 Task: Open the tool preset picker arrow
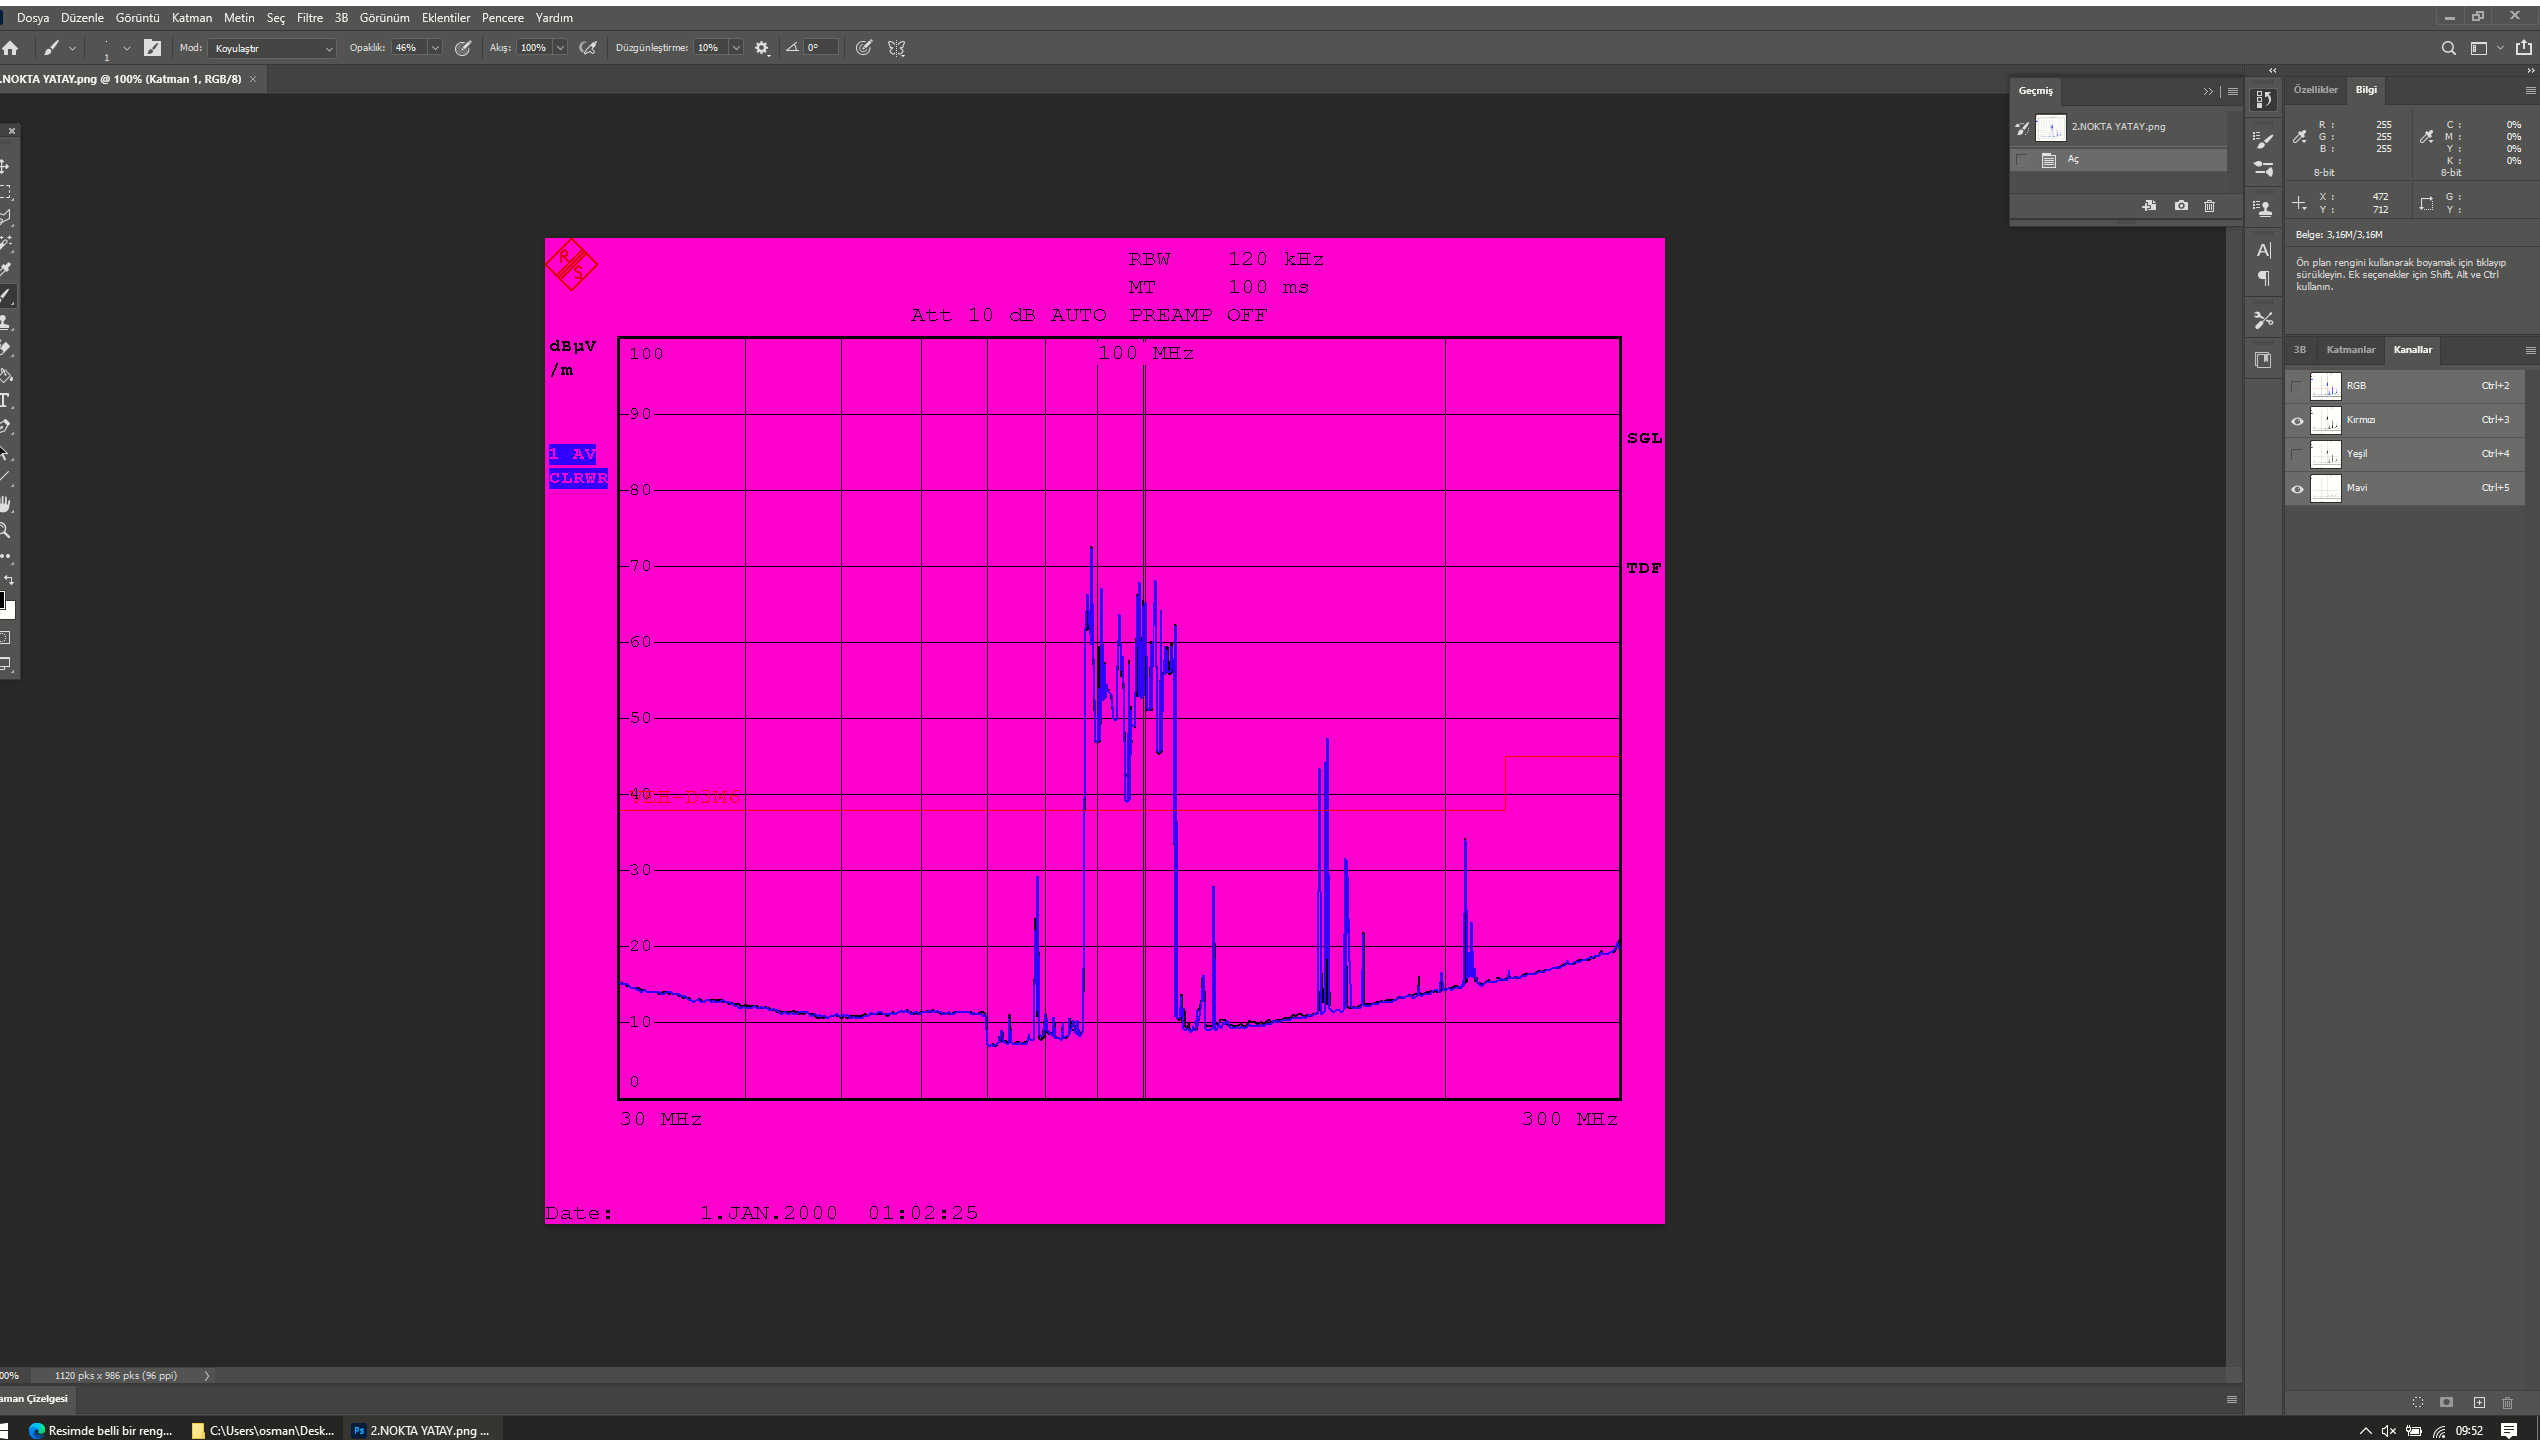[x=72, y=48]
